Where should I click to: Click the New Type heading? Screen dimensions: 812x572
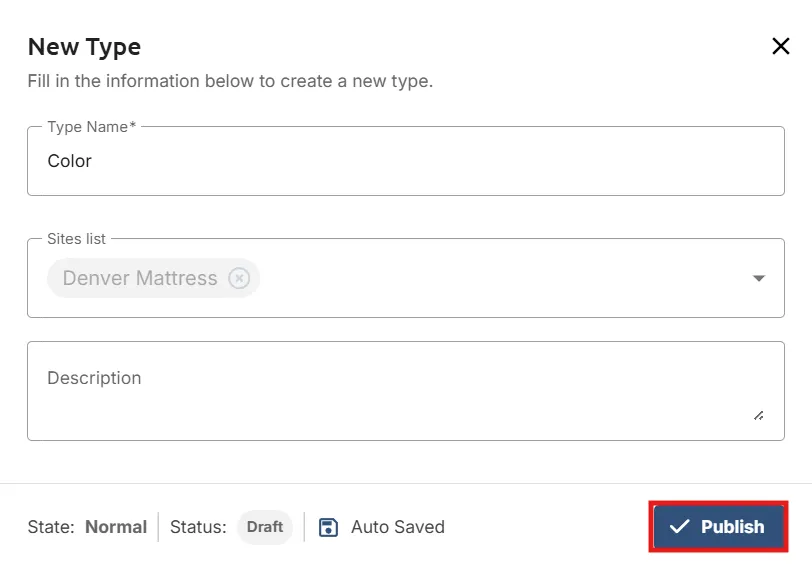click(84, 47)
